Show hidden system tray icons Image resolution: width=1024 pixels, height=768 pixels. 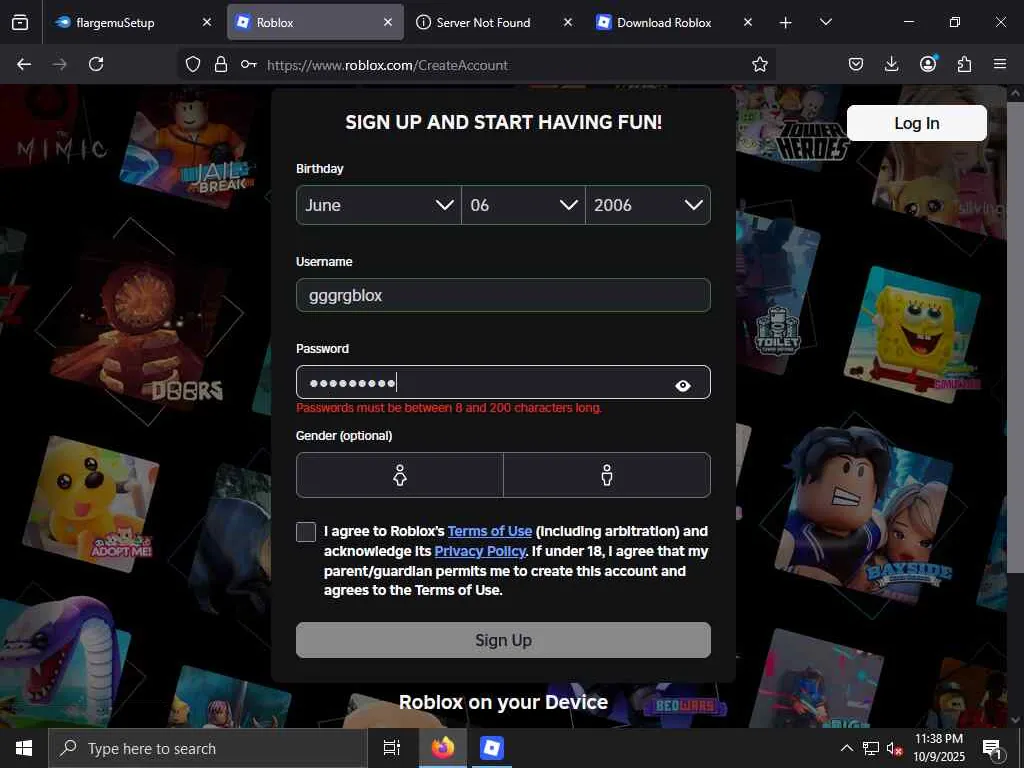[846, 748]
